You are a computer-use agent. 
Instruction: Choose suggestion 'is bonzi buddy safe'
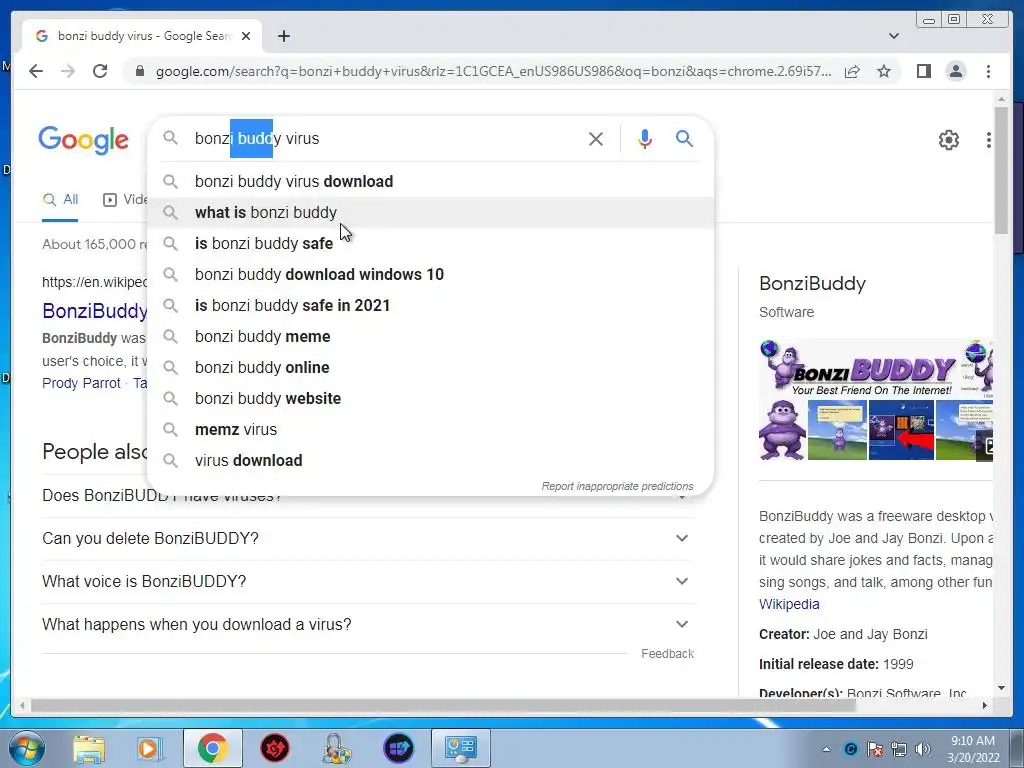(431, 244)
